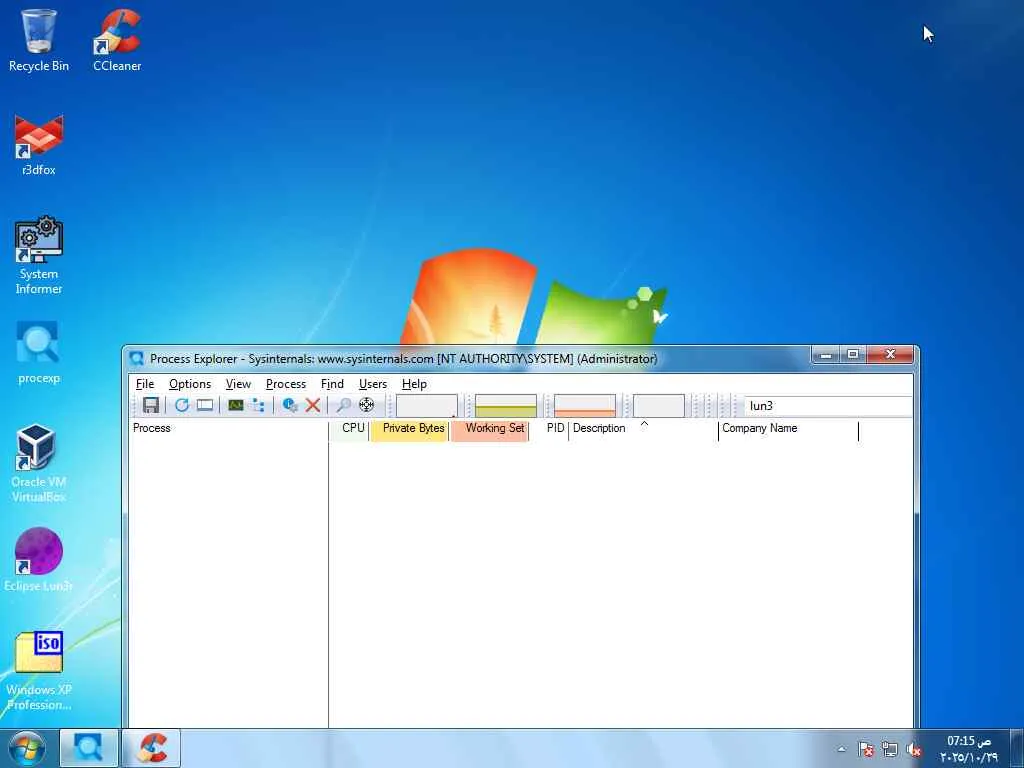Viewport: 1024px width, 768px height.
Task: Click the red X Kill Process icon
Action: click(x=313, y=406)
